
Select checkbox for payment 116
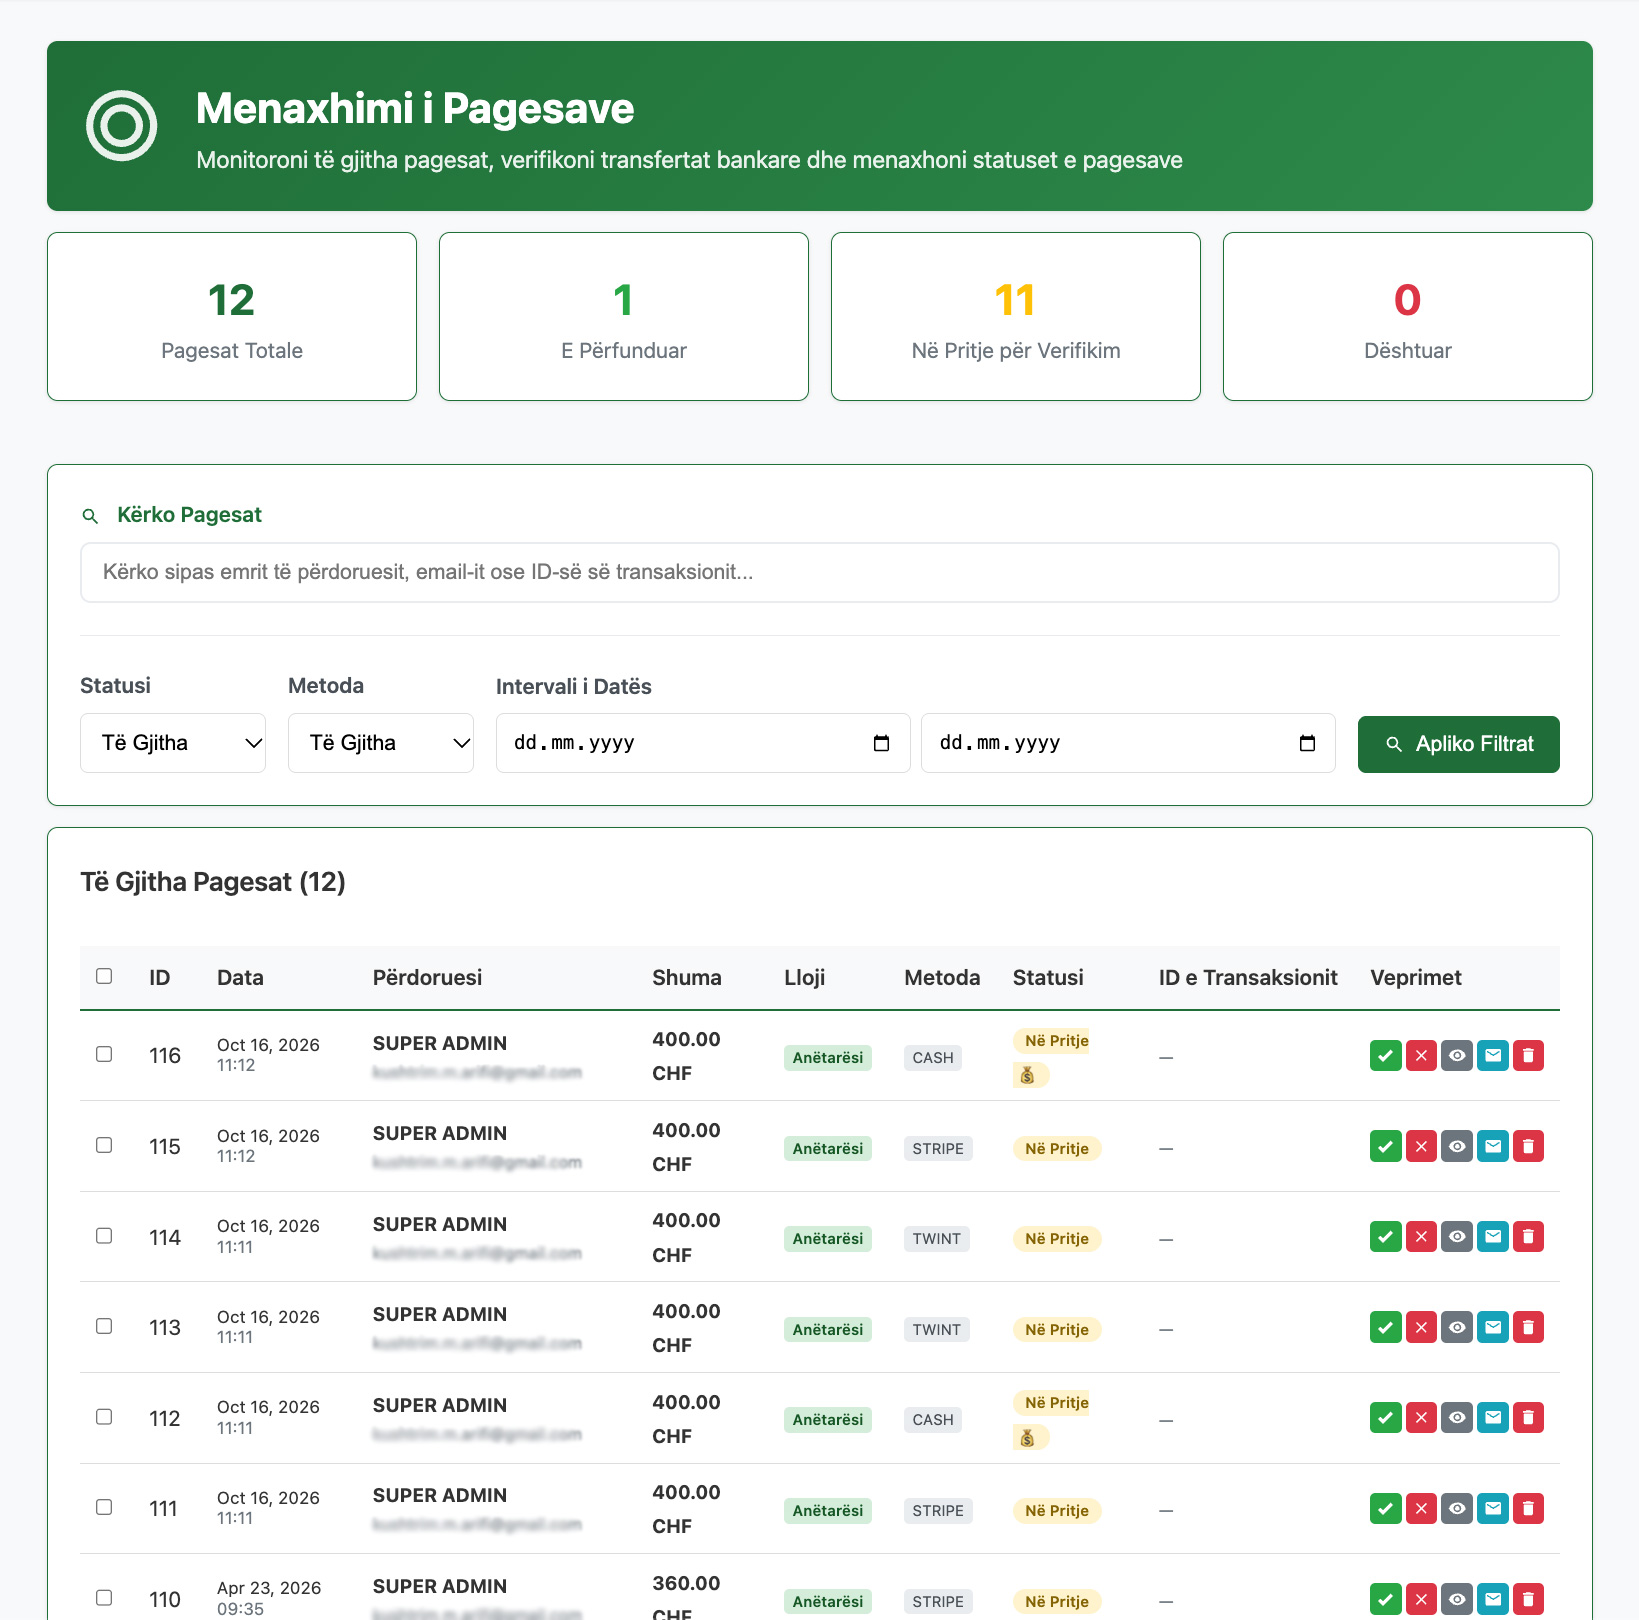104,1054
